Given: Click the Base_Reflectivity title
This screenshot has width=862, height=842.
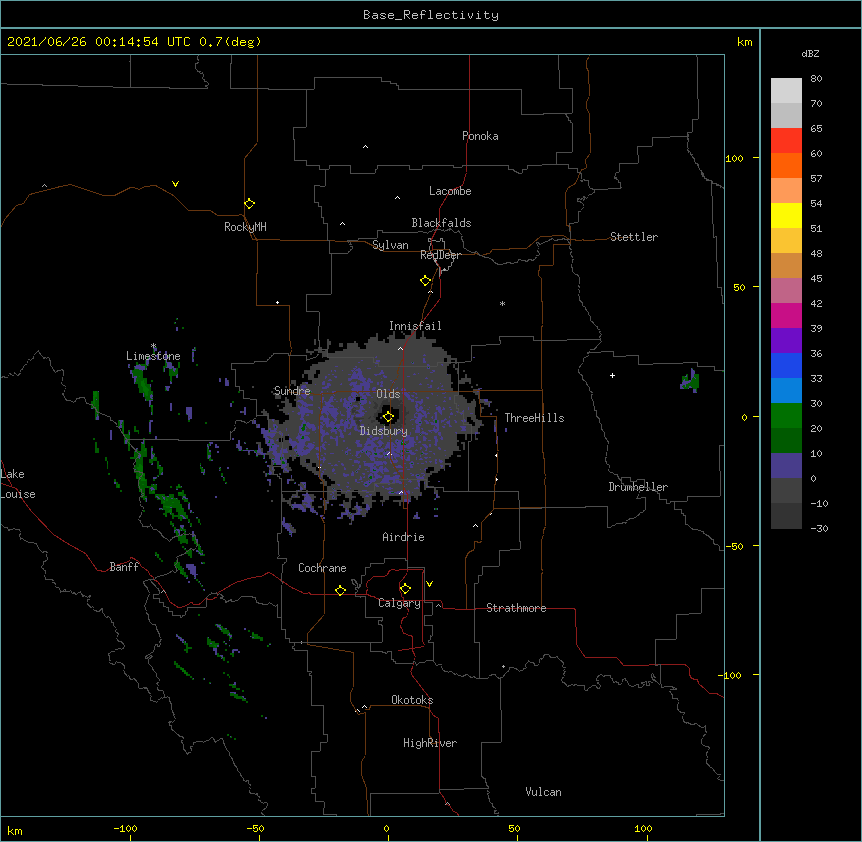Looking at the screenshot, I should 431,15.
